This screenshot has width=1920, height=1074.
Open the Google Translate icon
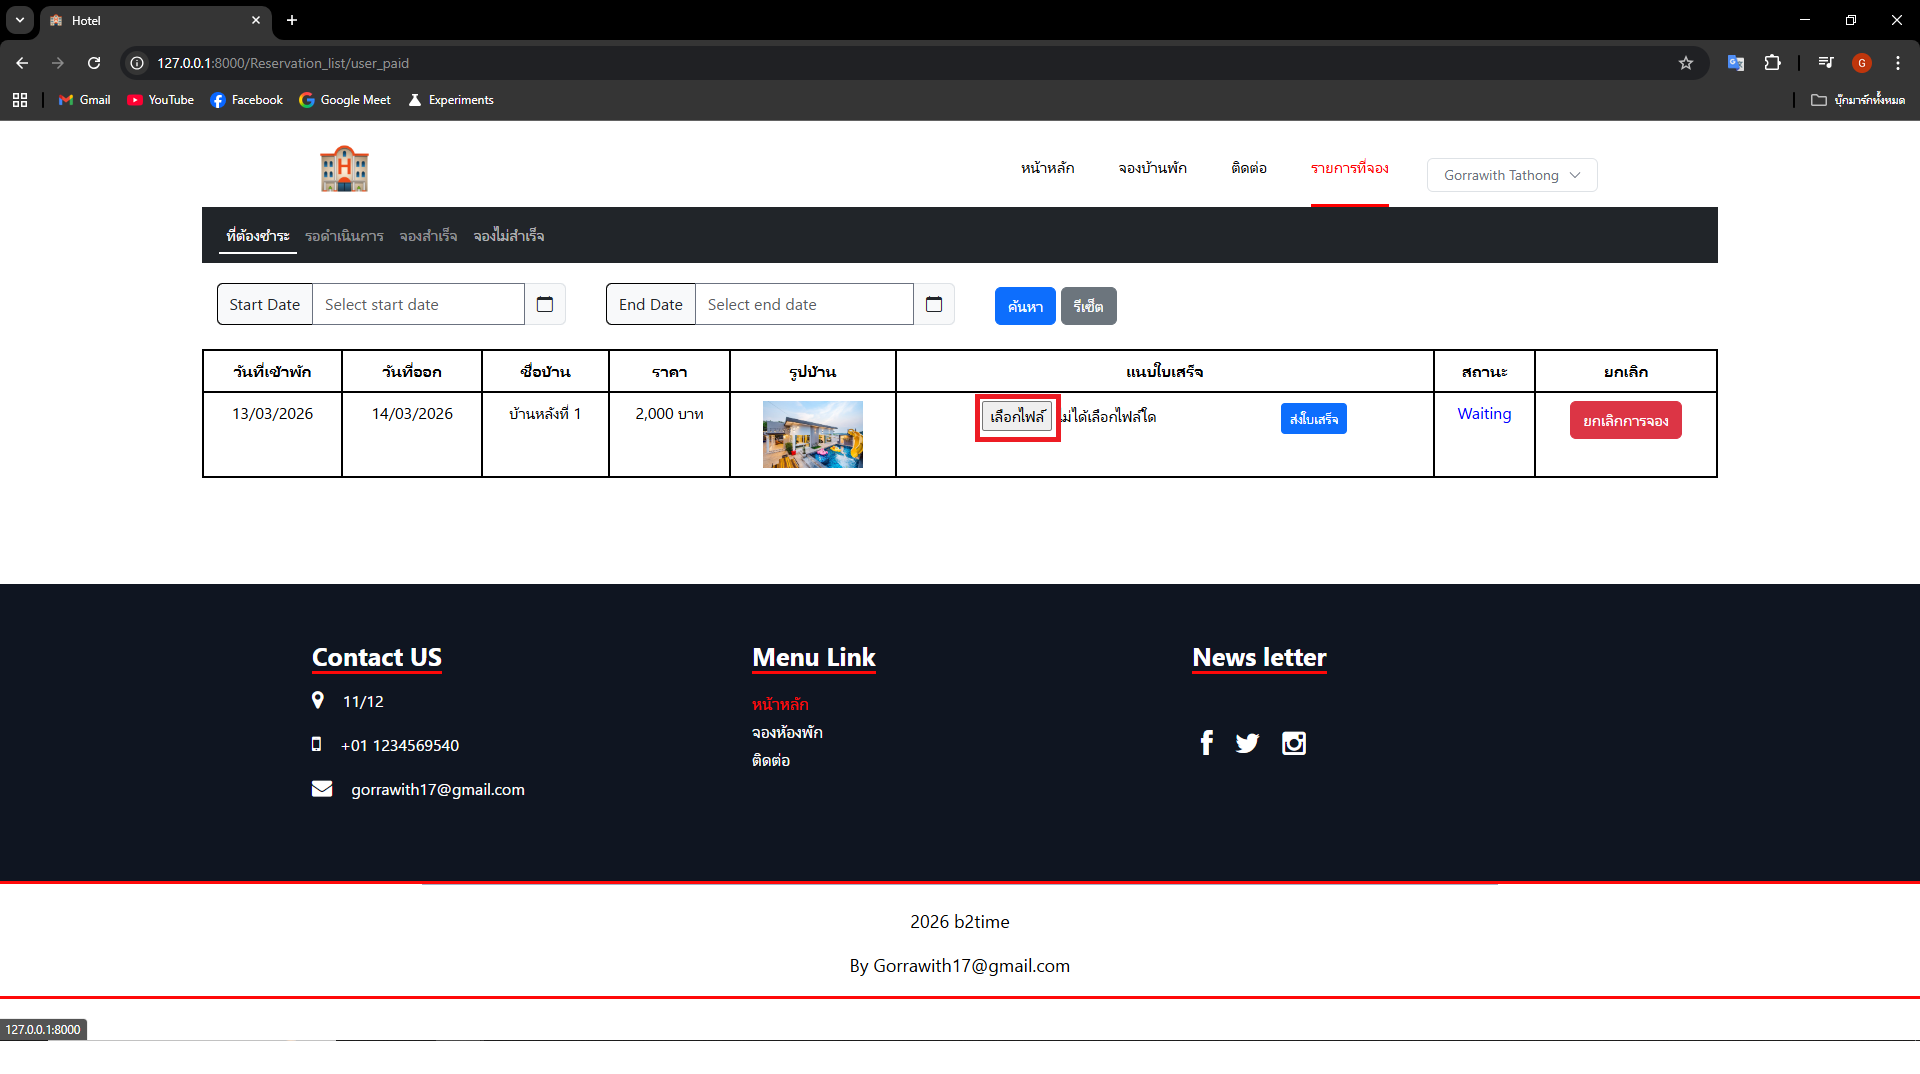point(1735,63)
